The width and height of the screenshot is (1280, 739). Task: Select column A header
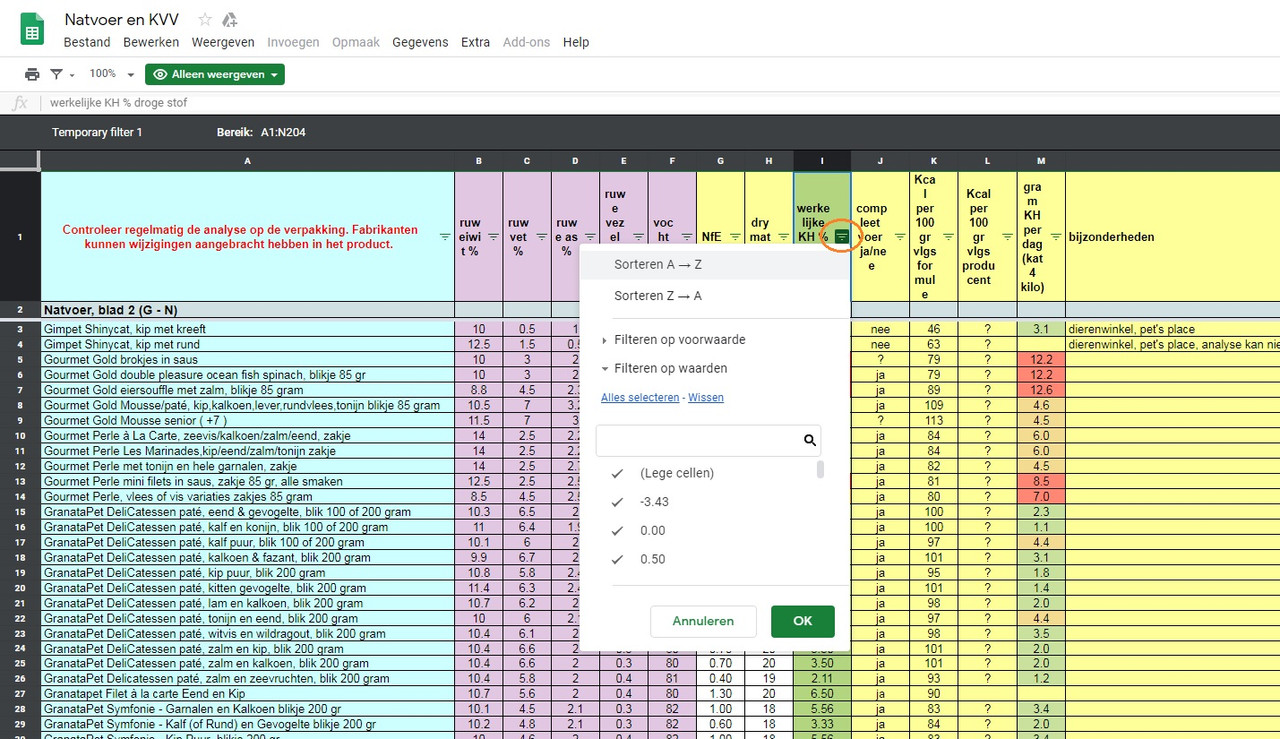click(x=247, y=161)
